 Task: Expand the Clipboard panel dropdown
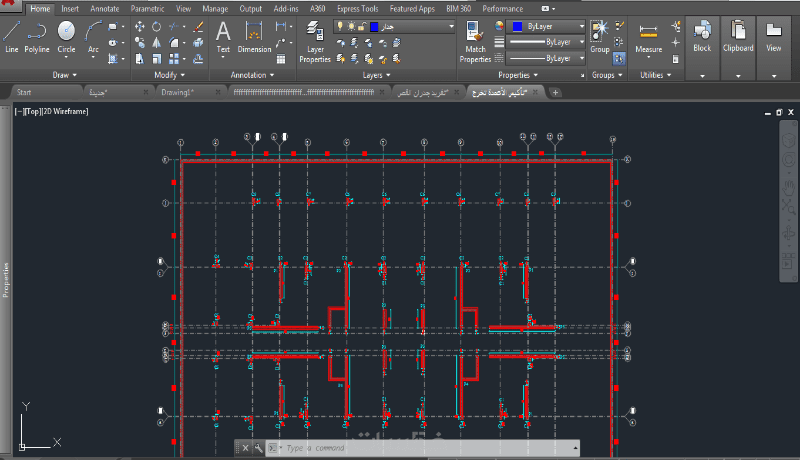point(738,76)
